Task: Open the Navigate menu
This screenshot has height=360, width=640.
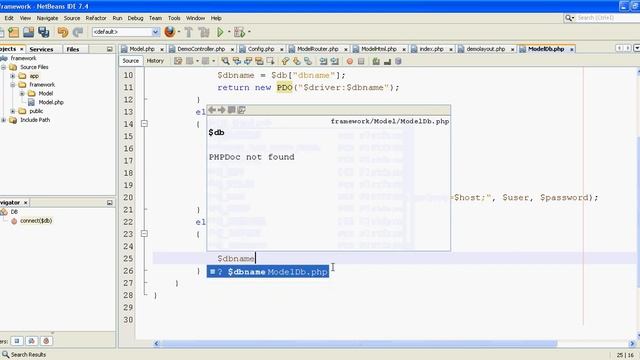Action: (x=47, y=18)
